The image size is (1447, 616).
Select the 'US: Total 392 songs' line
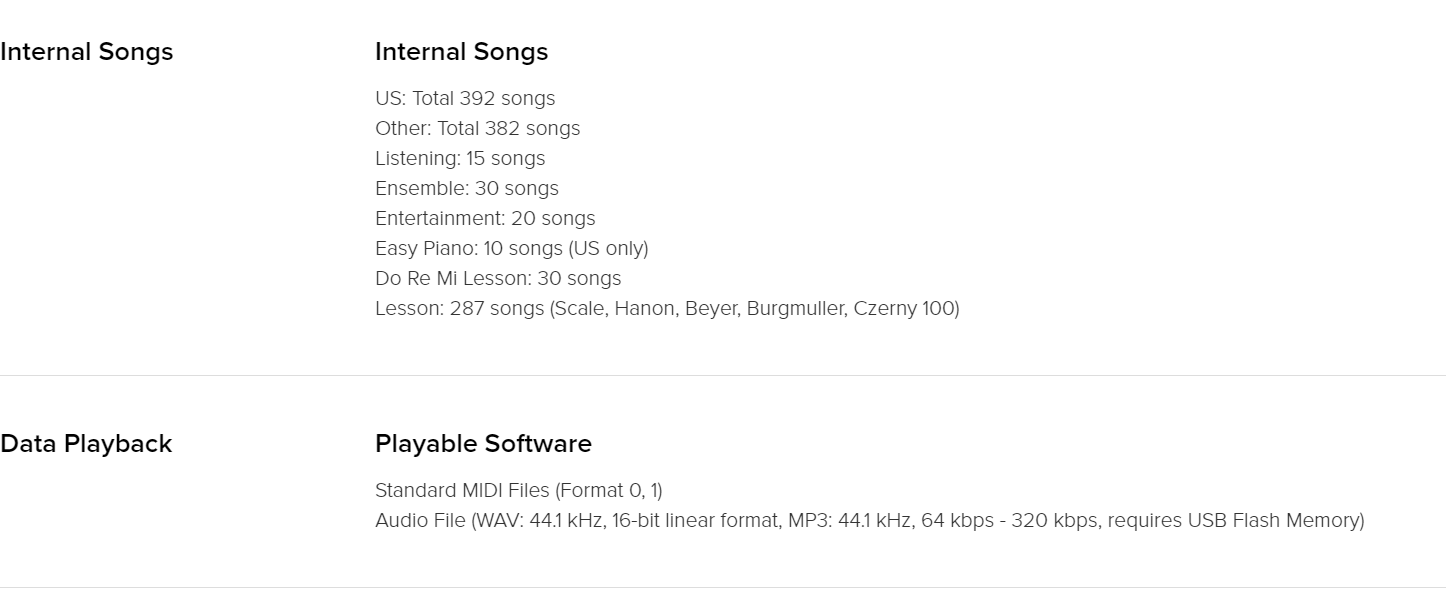(x=465, y=98)
